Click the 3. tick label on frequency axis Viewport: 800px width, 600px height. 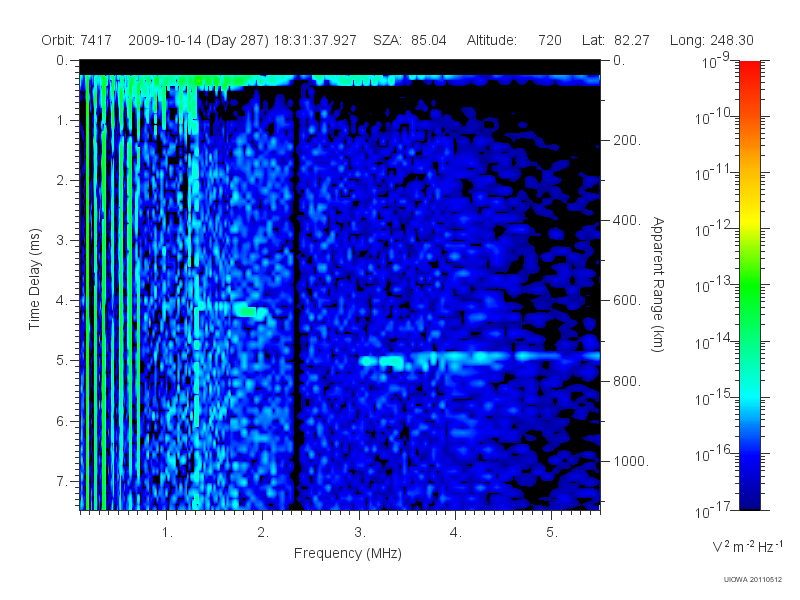pyautogui.click(x=360, y=533)
